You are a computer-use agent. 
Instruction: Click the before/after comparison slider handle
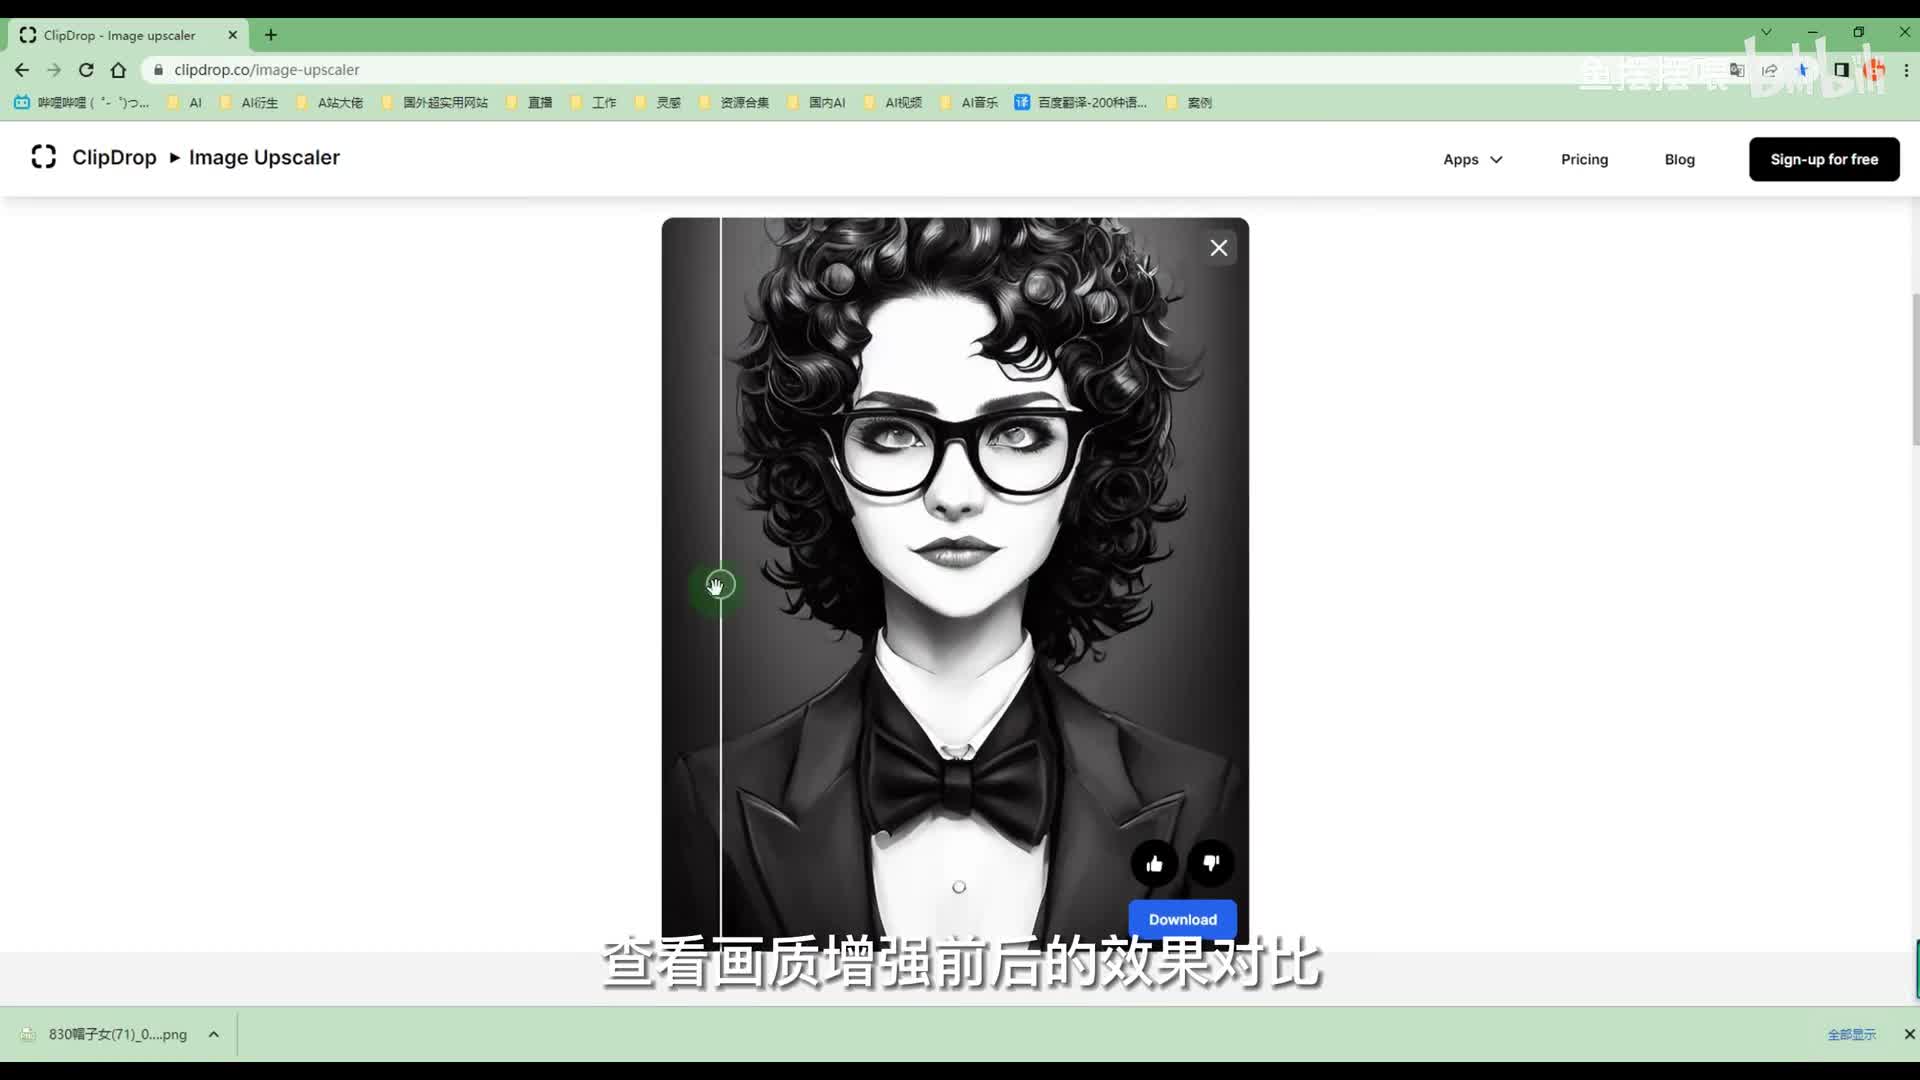720,585
